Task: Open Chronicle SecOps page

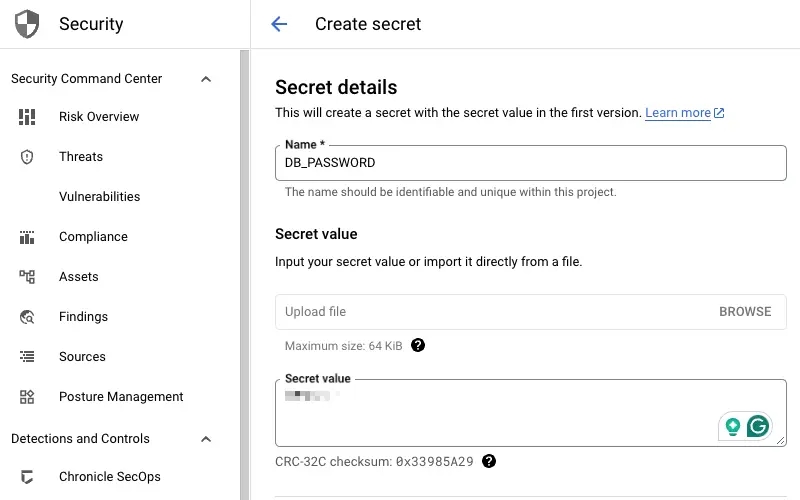Action: (x=110, y=477)
